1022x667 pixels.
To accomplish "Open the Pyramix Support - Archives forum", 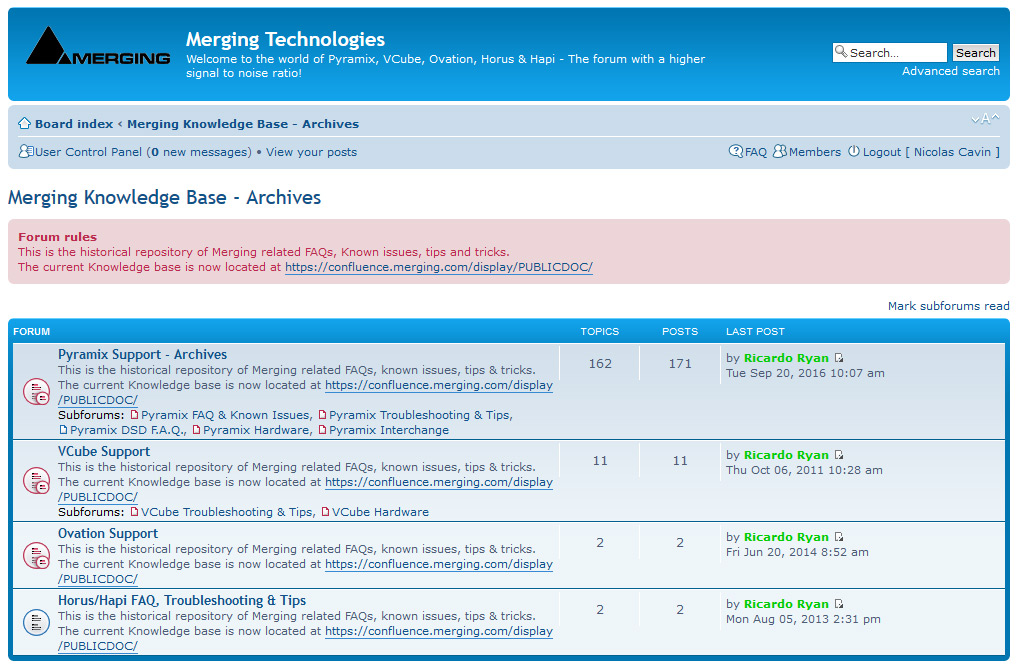I will (142, 354).
